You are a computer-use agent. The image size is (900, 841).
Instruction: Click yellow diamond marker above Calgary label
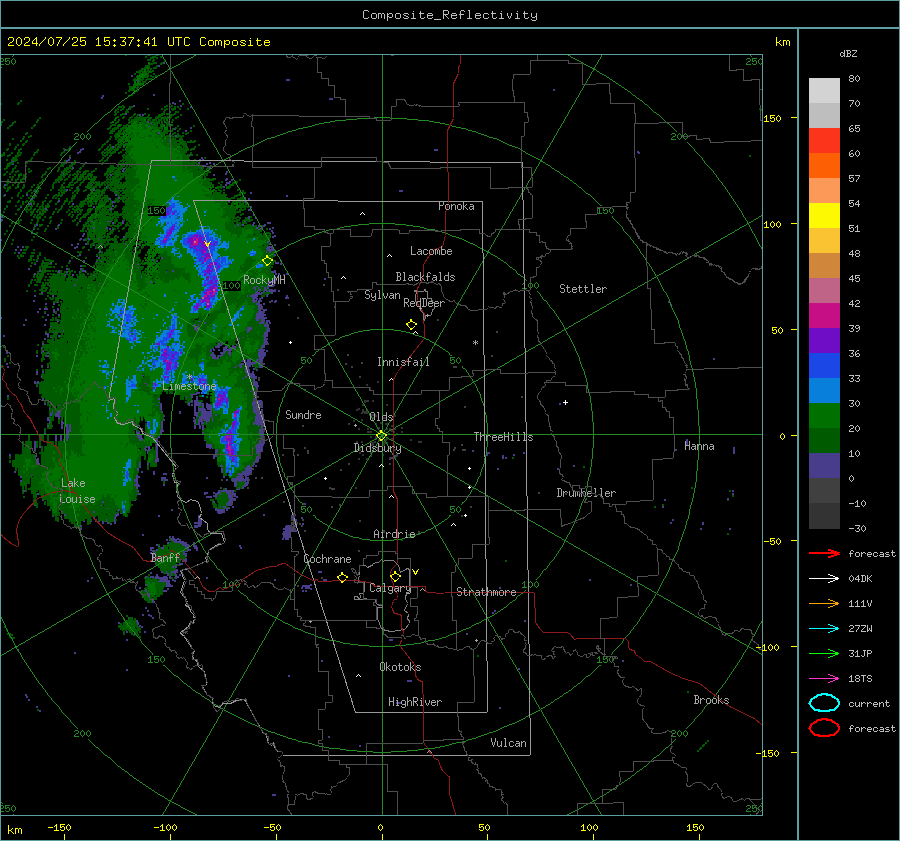click(395, 576)
